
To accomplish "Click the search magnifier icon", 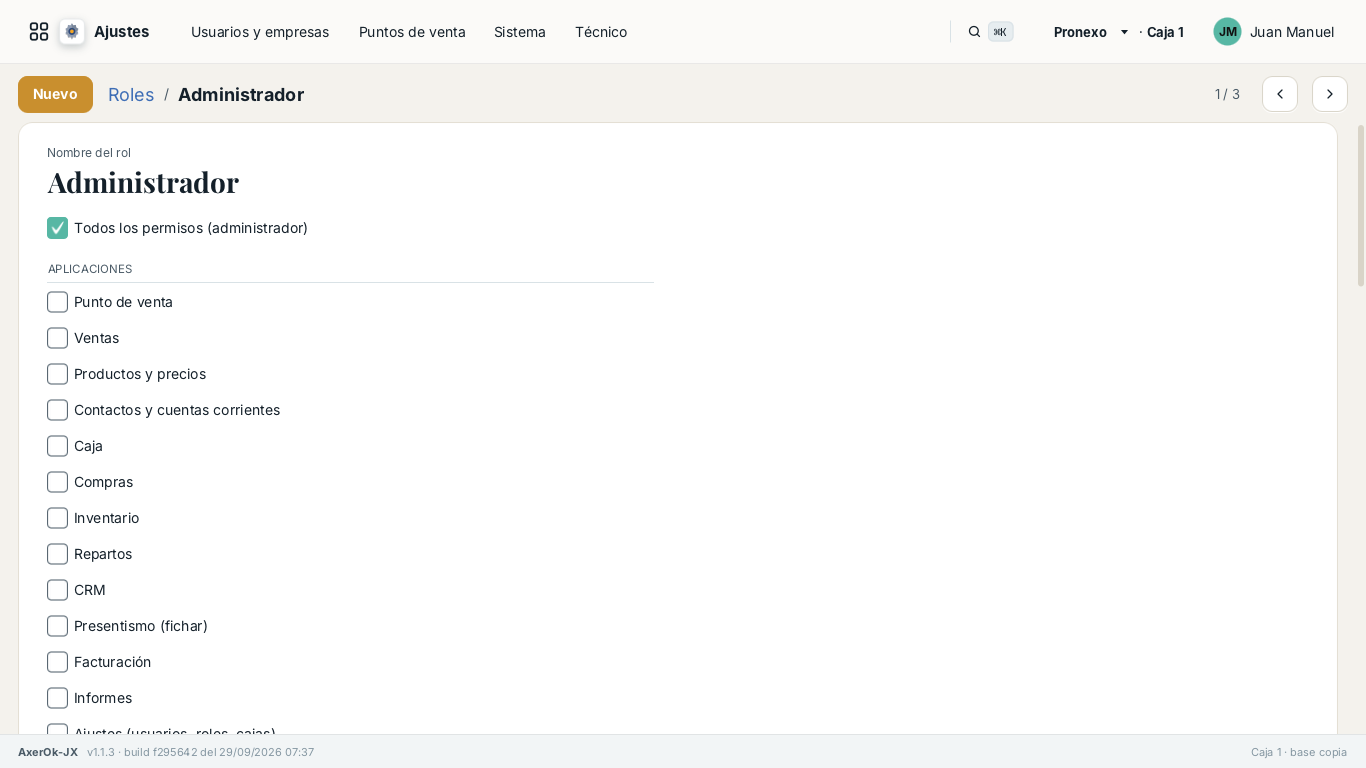I will [x=974, y=32].
